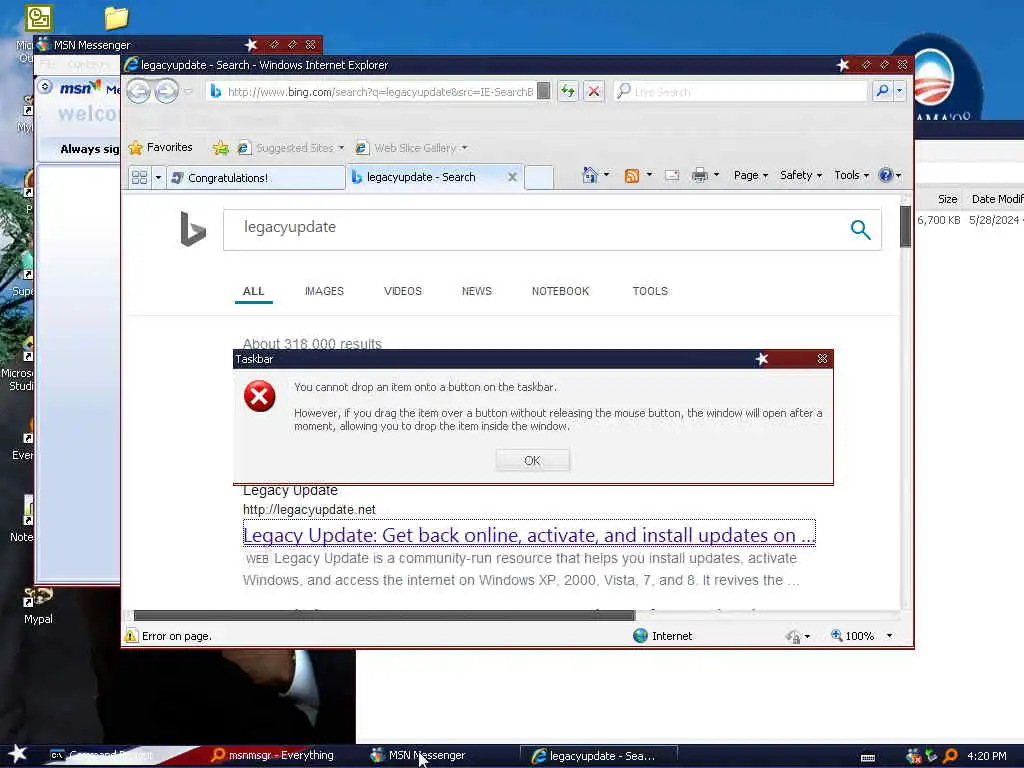Click OK in the Taskbar error dialog

532,460
